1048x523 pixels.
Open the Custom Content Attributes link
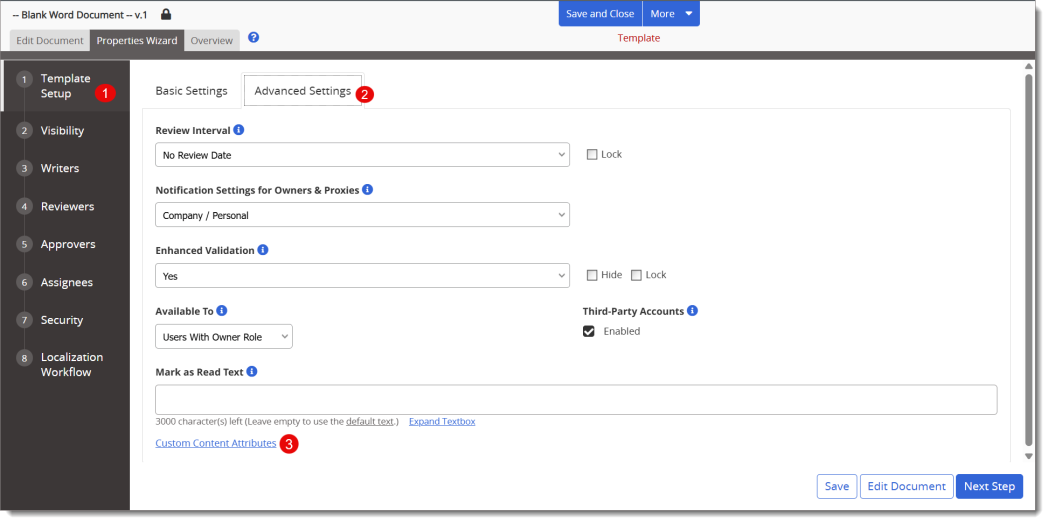click(216, 443)
